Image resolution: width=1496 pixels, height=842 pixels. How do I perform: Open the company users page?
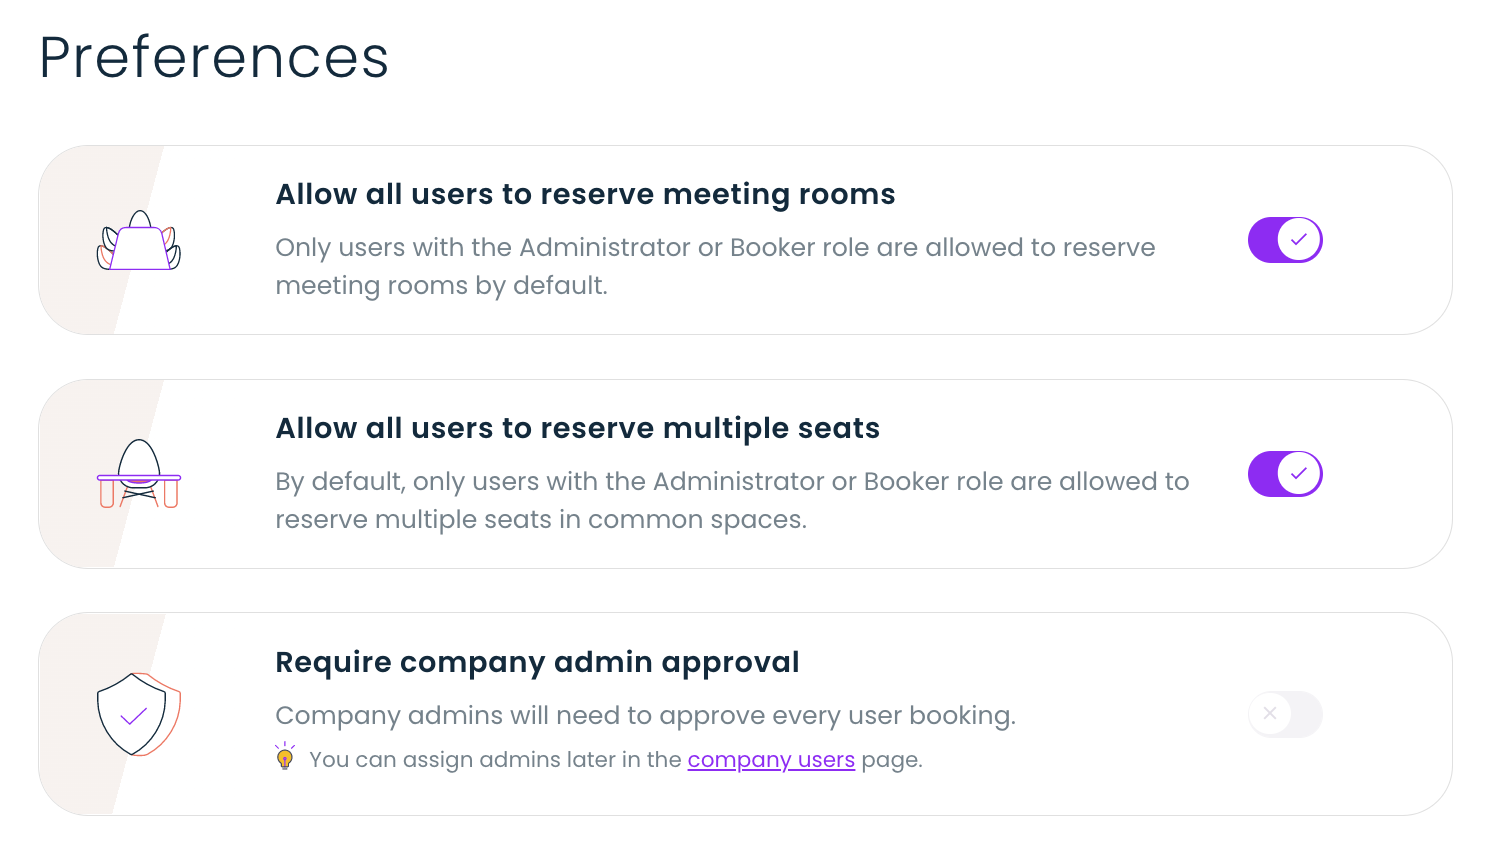(x=771, y=760)
